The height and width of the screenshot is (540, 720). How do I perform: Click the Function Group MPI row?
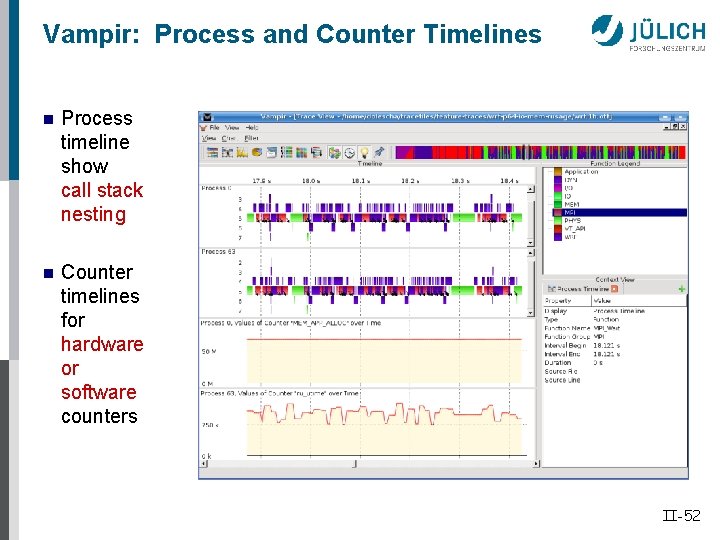[x=614, y=337]
